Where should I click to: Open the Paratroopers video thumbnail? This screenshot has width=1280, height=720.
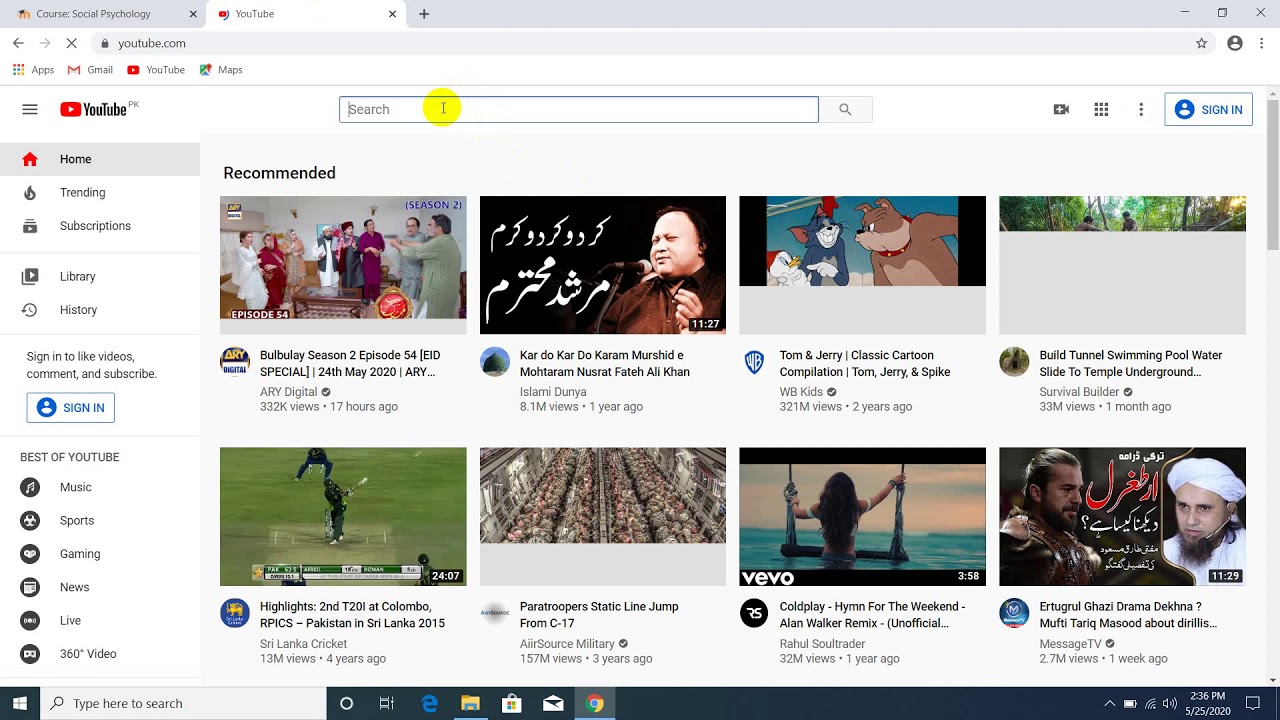(x=603, y=516)
